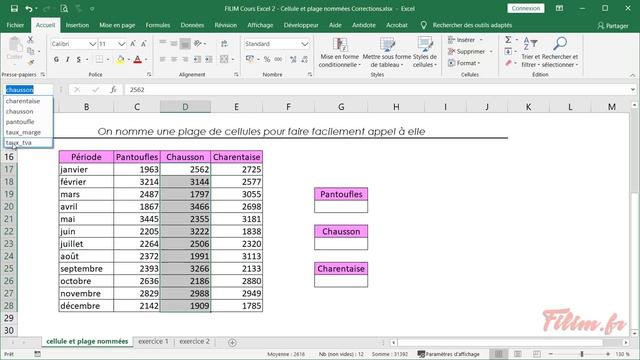Viewport: 640px width, 360px height.
Task: Toggle italic formatting (I)
Action: coord(67,60)
